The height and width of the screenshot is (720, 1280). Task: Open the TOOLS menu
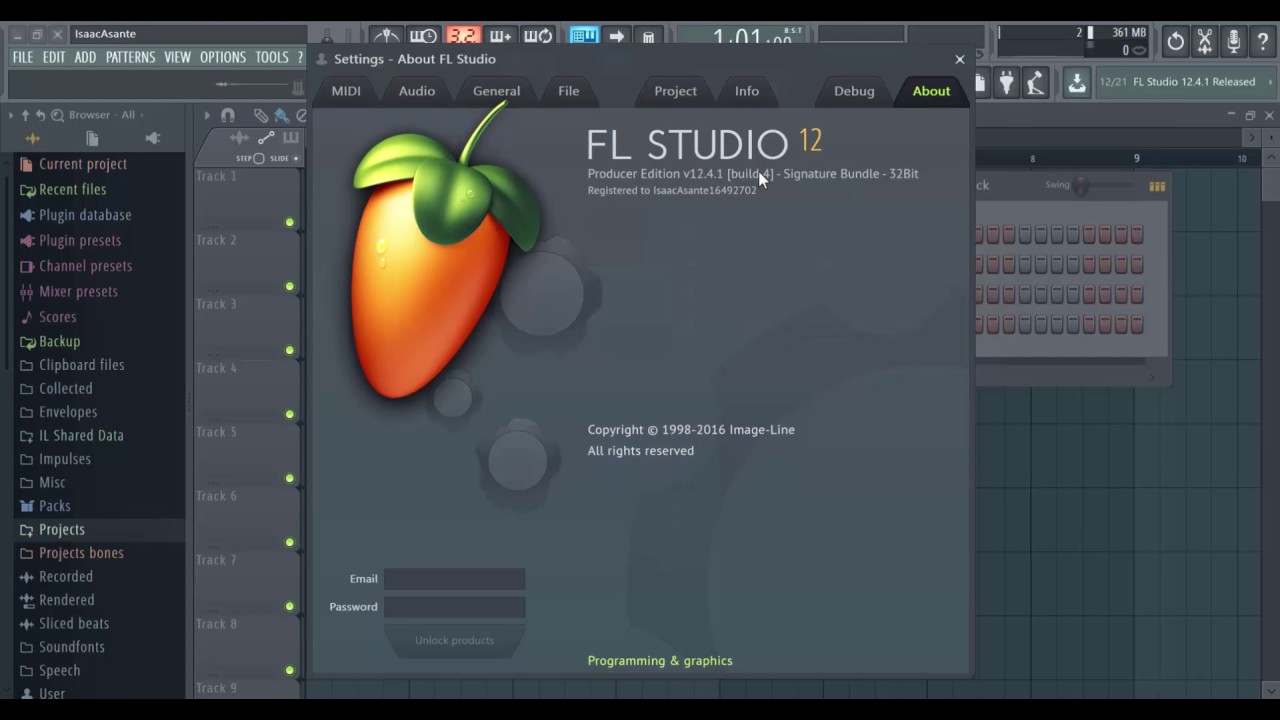tap(271, 57)
